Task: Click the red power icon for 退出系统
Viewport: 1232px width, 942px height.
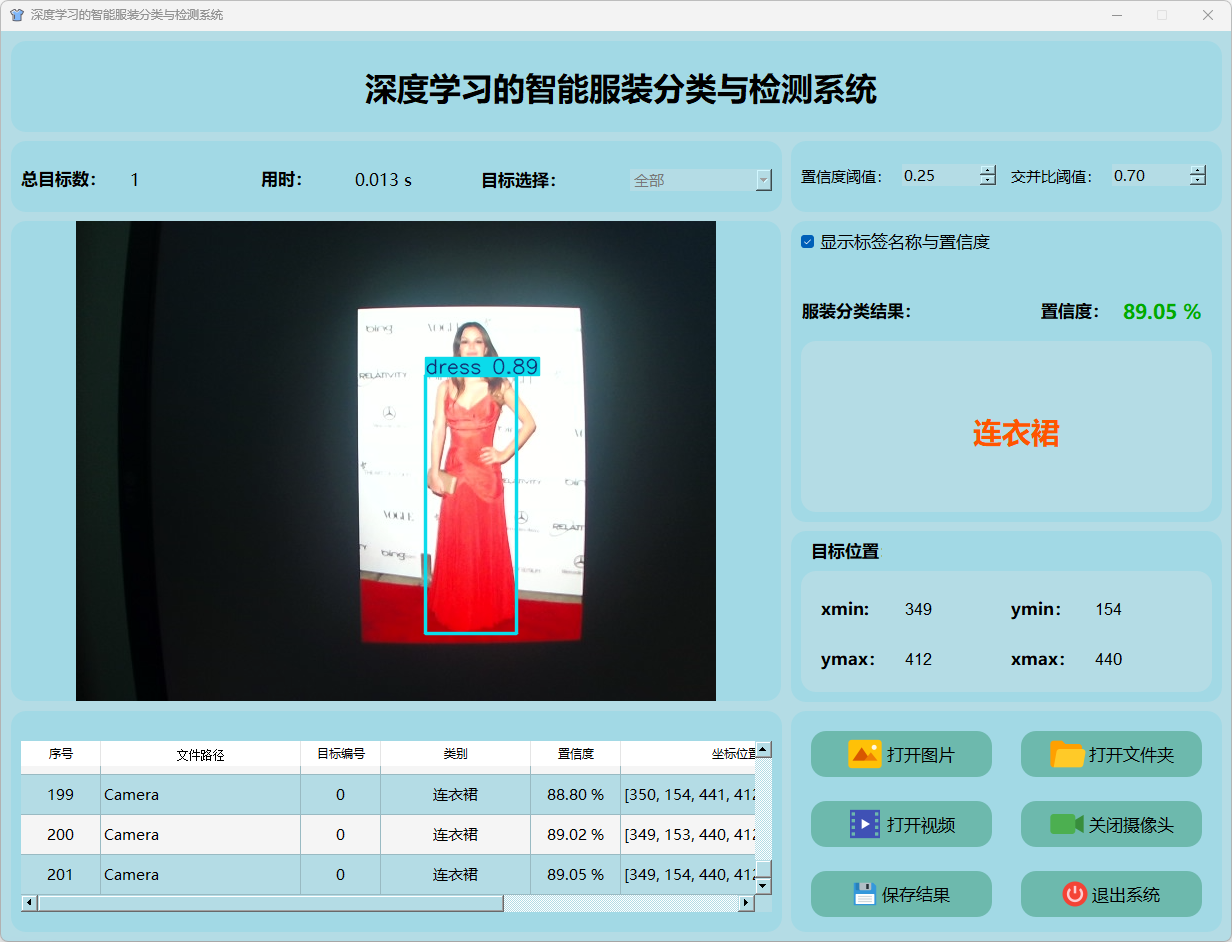Action: (x=1074, y=894)
